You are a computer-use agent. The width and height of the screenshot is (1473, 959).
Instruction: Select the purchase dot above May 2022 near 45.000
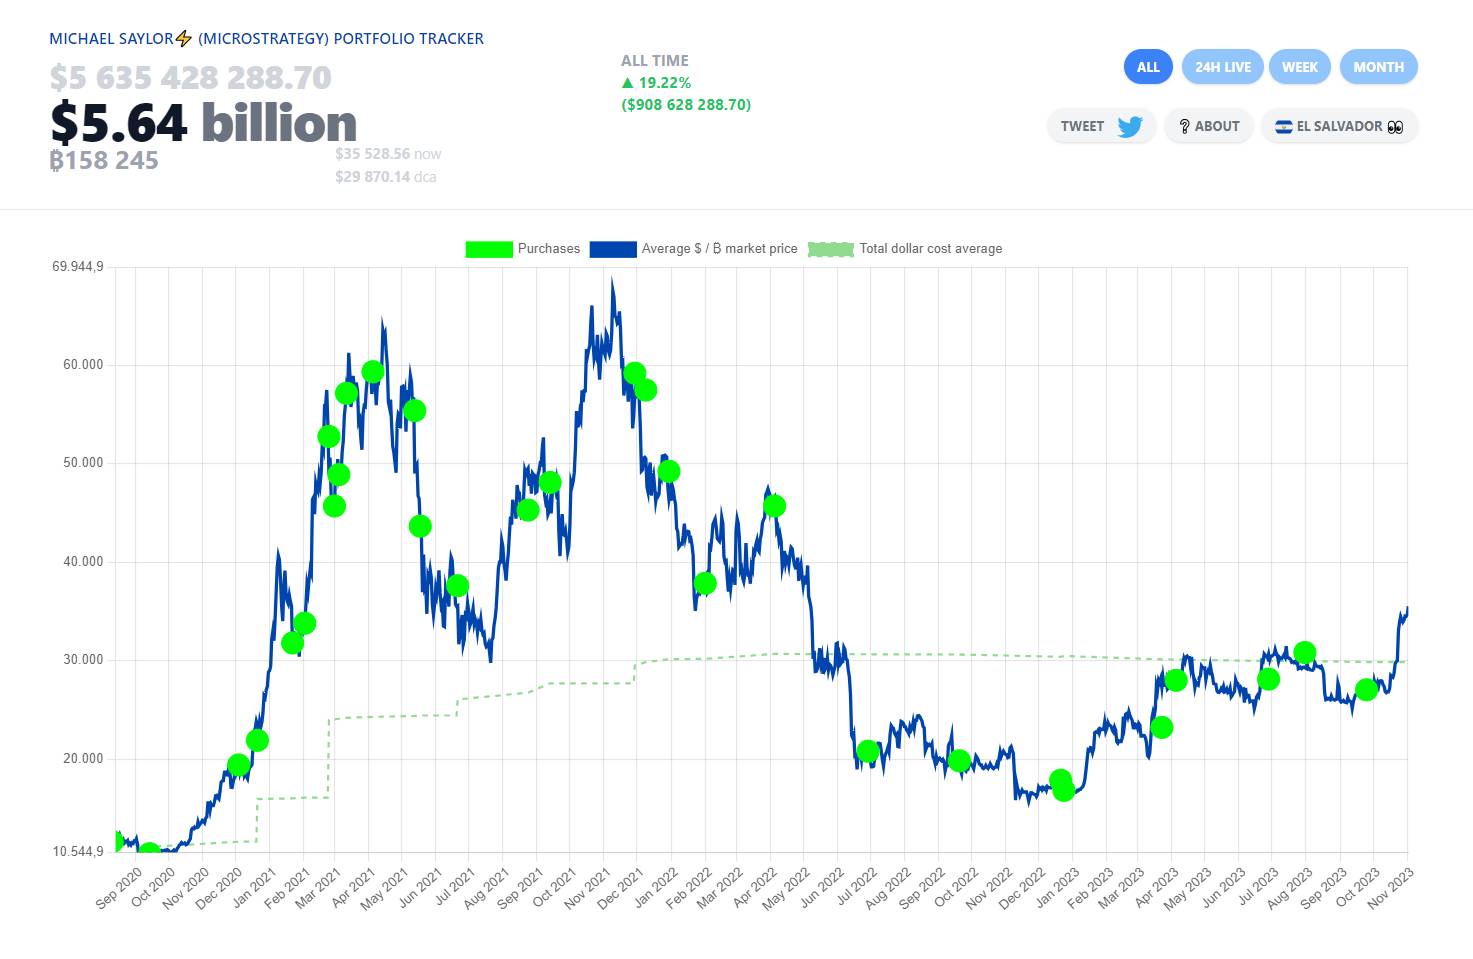coord(774,506)
